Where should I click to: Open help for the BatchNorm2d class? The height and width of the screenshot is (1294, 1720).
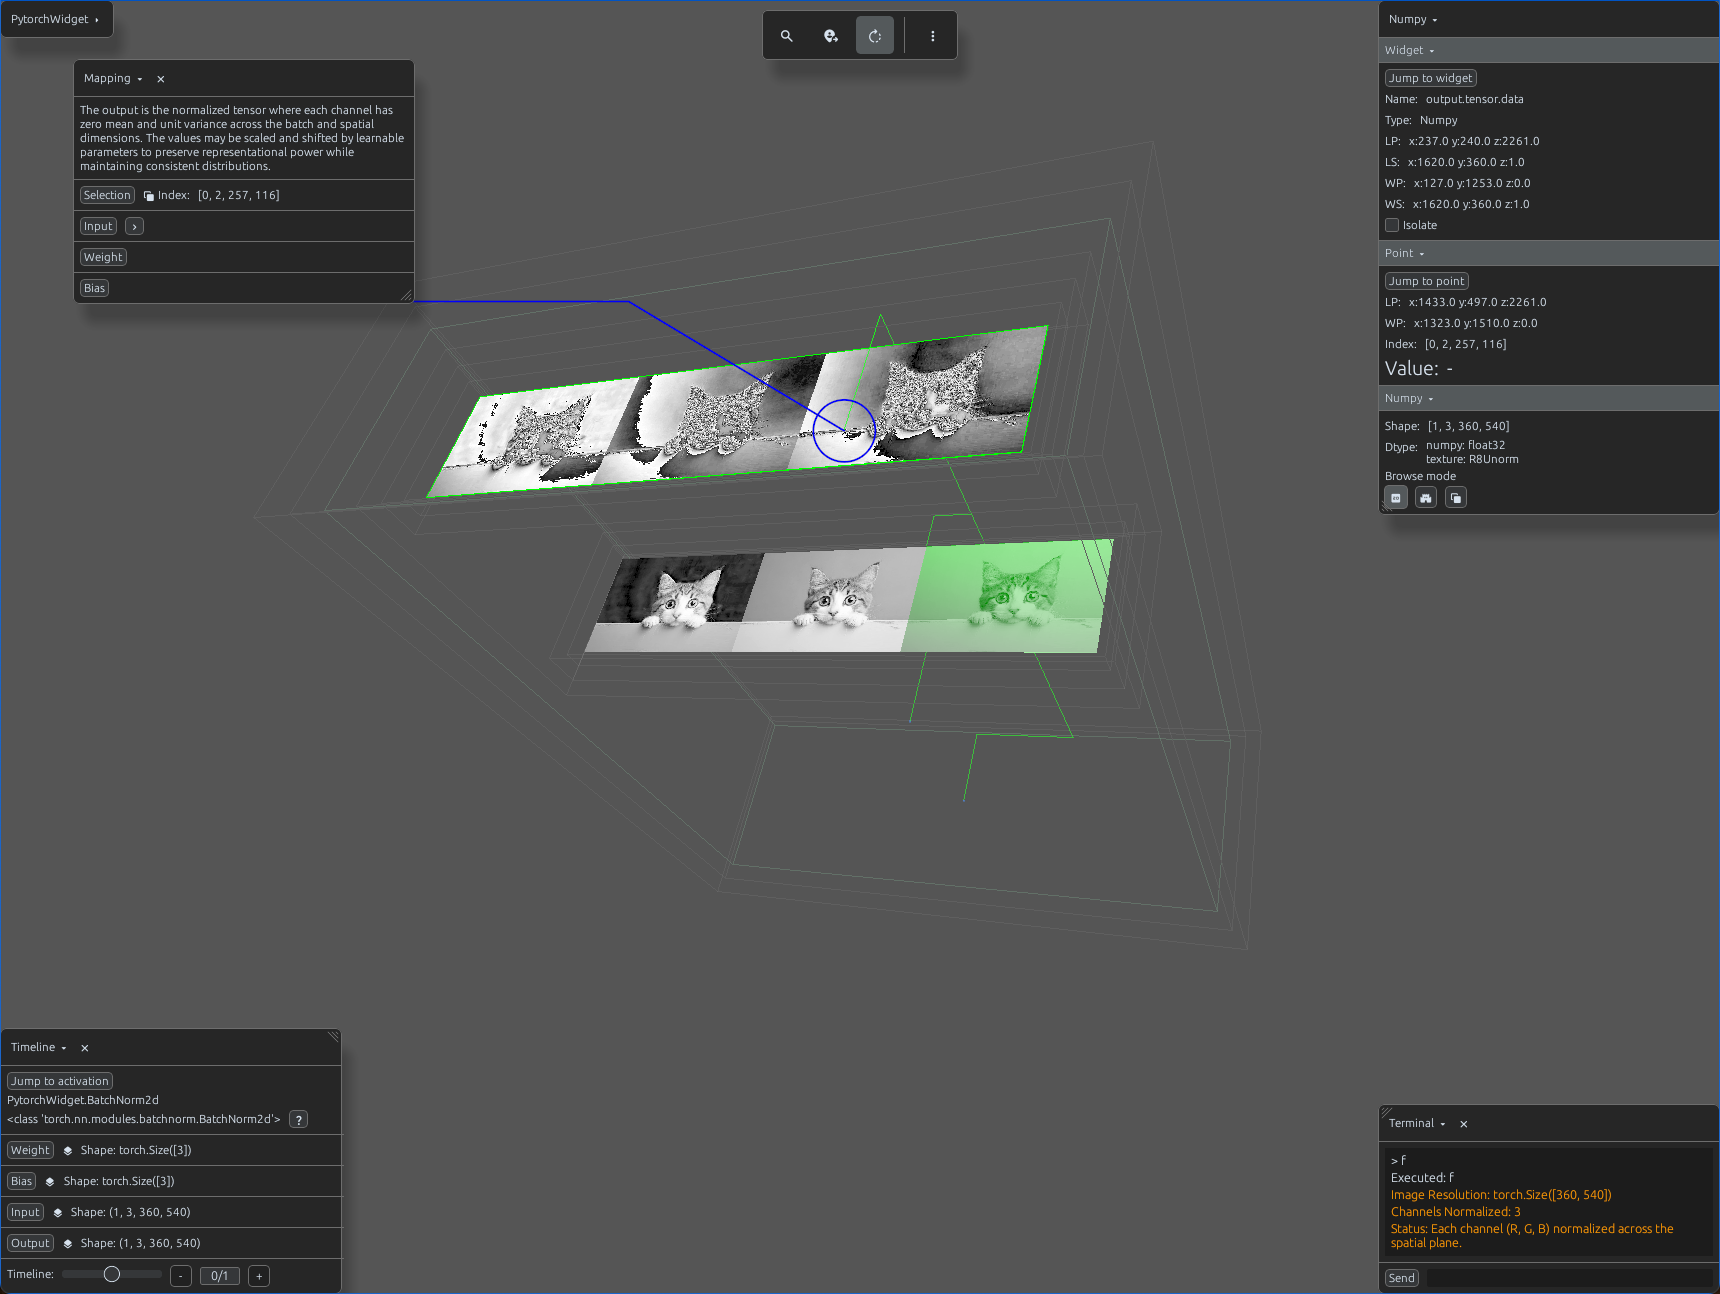(x=298, y=1120)
